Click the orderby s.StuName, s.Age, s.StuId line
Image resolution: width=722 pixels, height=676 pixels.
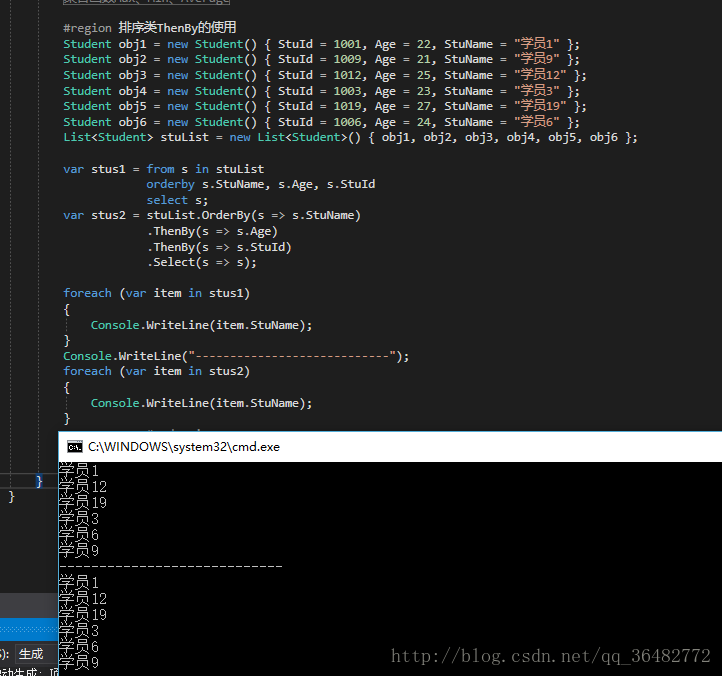(x=261, y=184)
